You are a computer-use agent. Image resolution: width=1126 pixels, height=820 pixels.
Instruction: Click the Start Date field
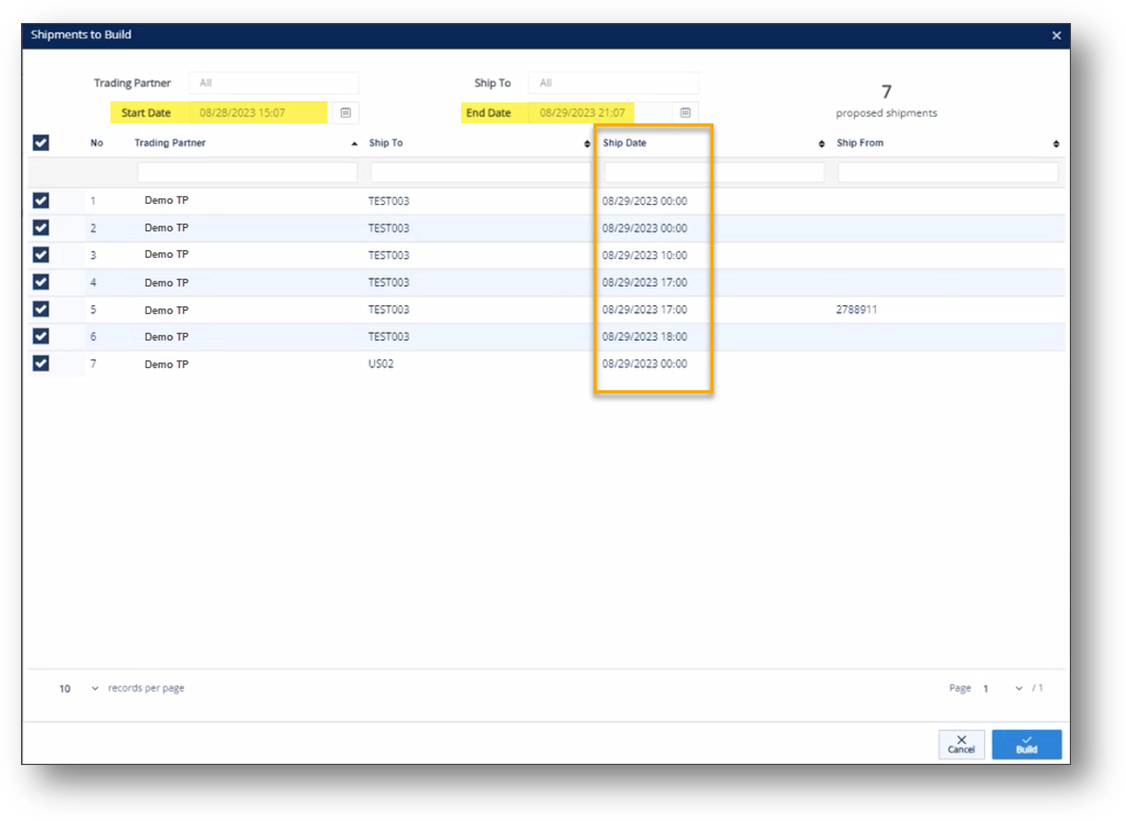(258, 113)
